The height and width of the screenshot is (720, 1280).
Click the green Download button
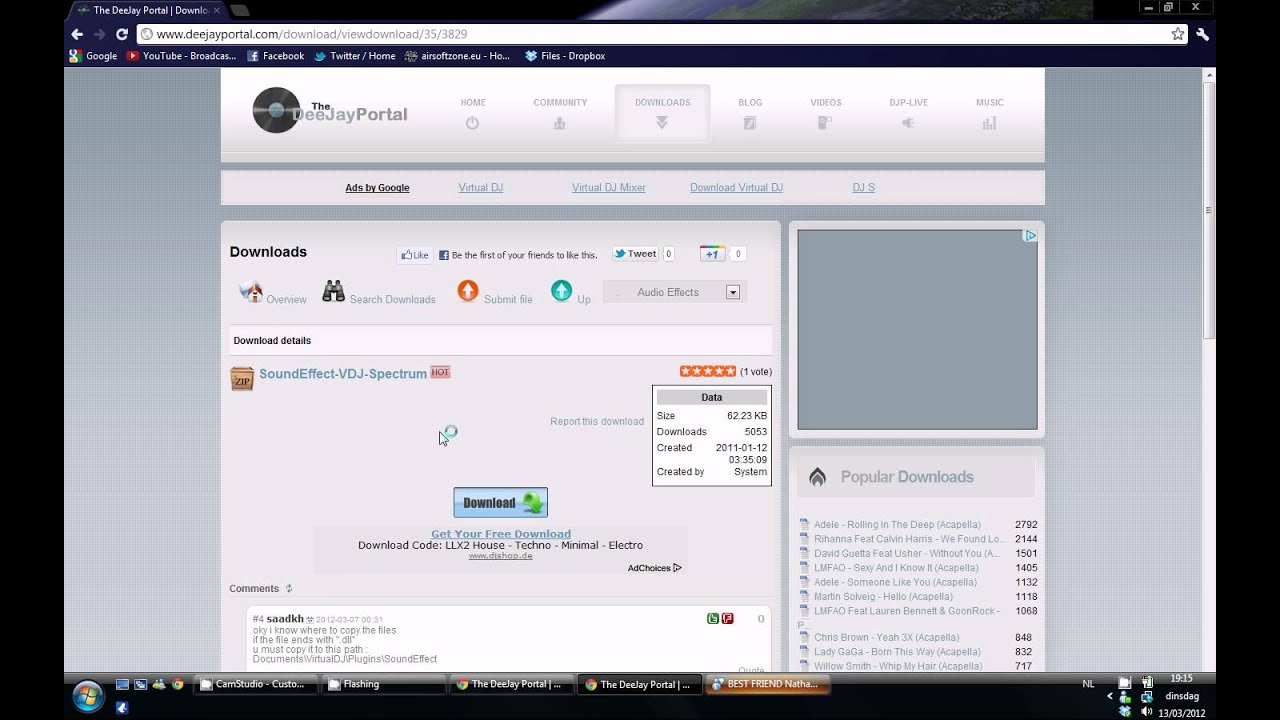(x=501, y=502)
